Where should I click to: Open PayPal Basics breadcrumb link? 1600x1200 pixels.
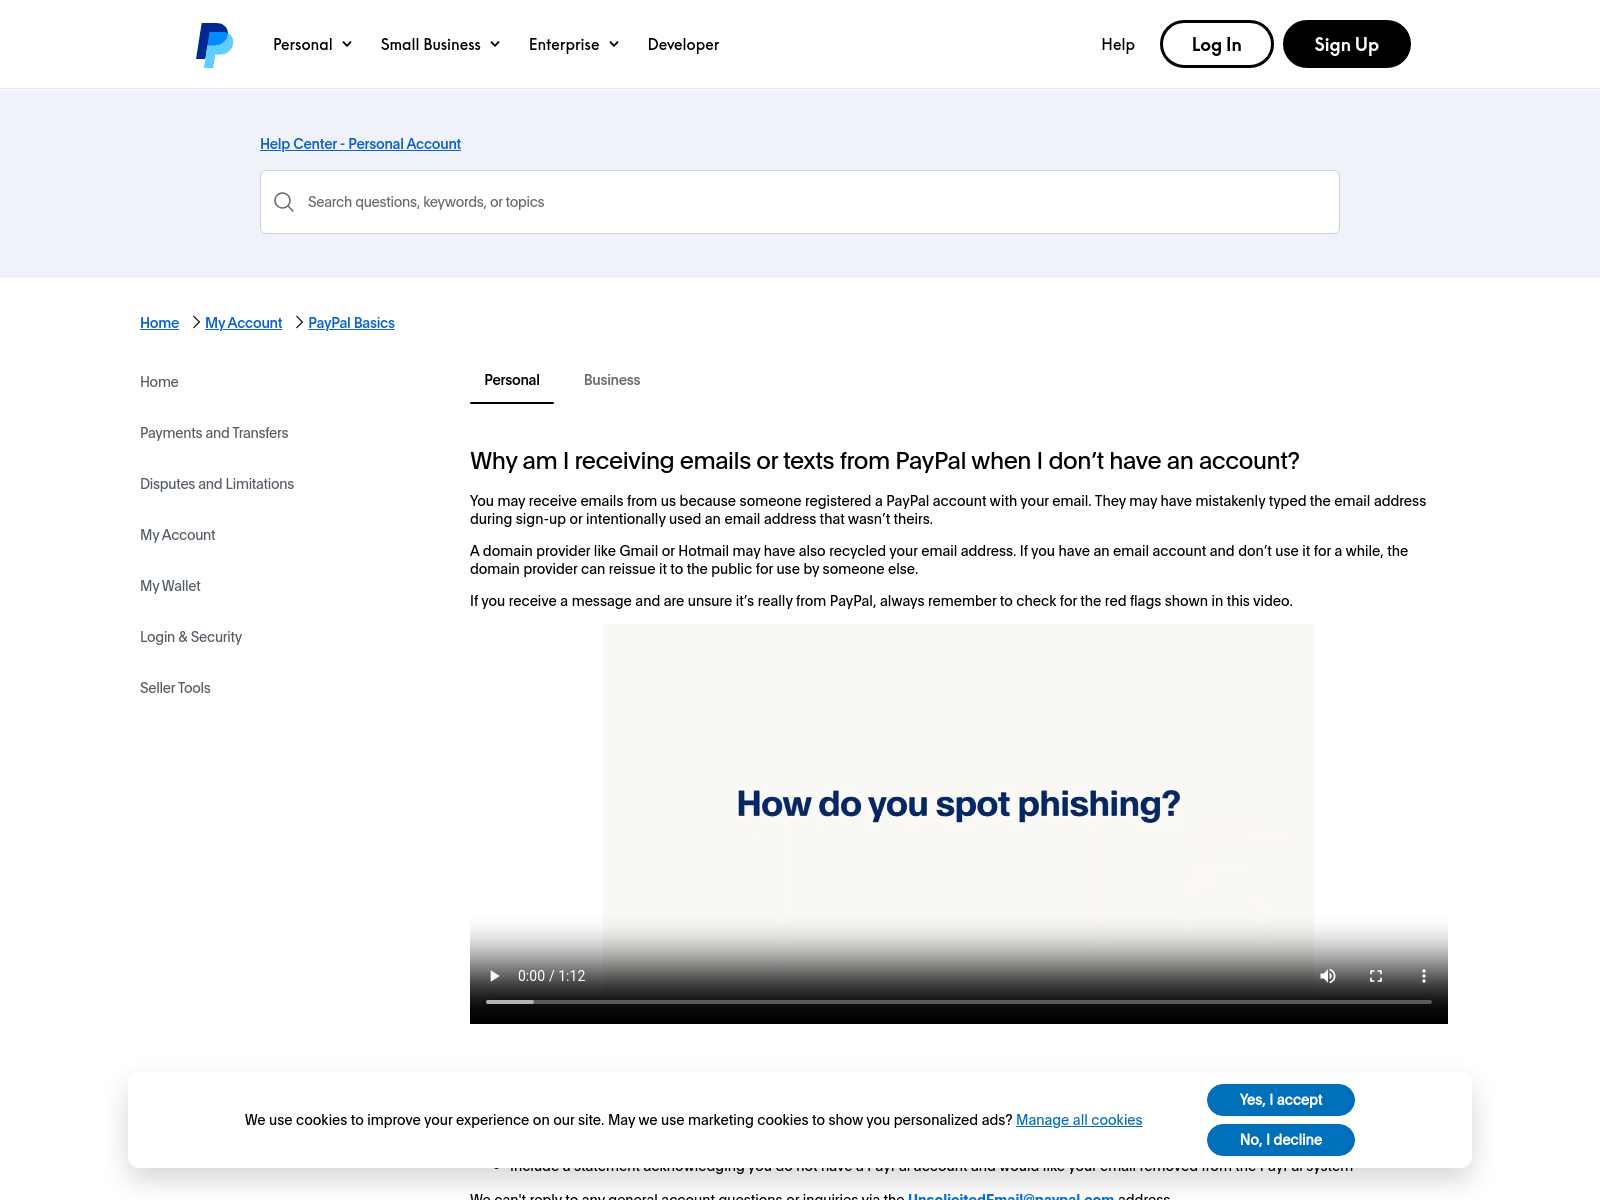351,323
